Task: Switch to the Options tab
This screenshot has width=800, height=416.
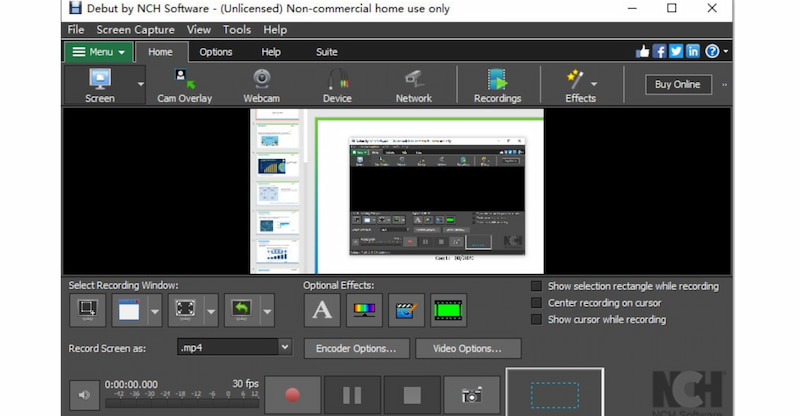Action: coord(215,52)
